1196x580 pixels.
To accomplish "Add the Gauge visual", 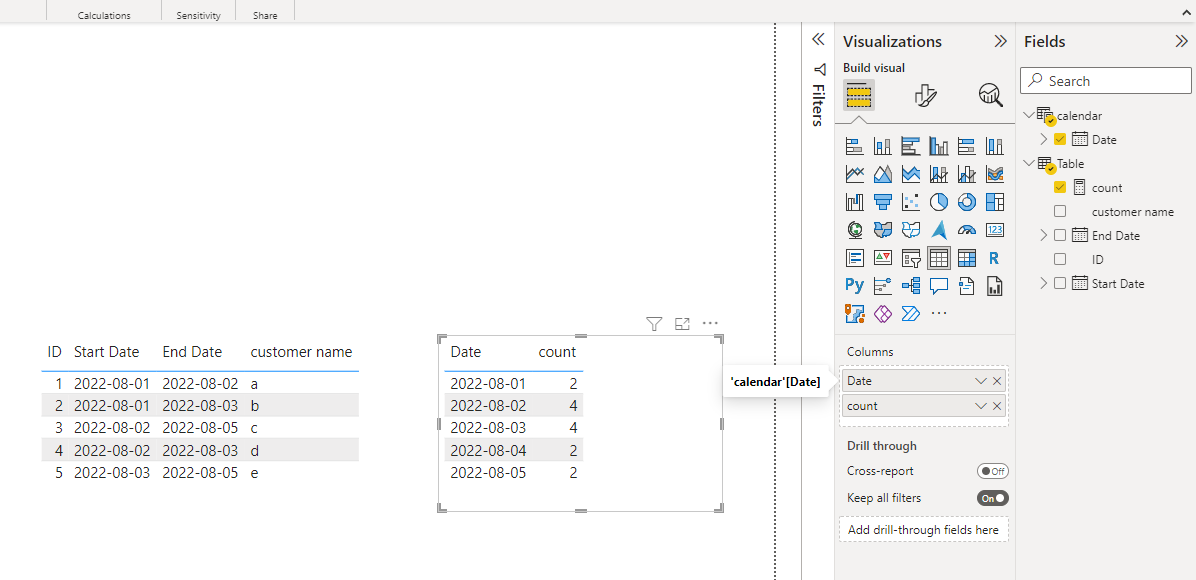I will [x=966, y=230].
